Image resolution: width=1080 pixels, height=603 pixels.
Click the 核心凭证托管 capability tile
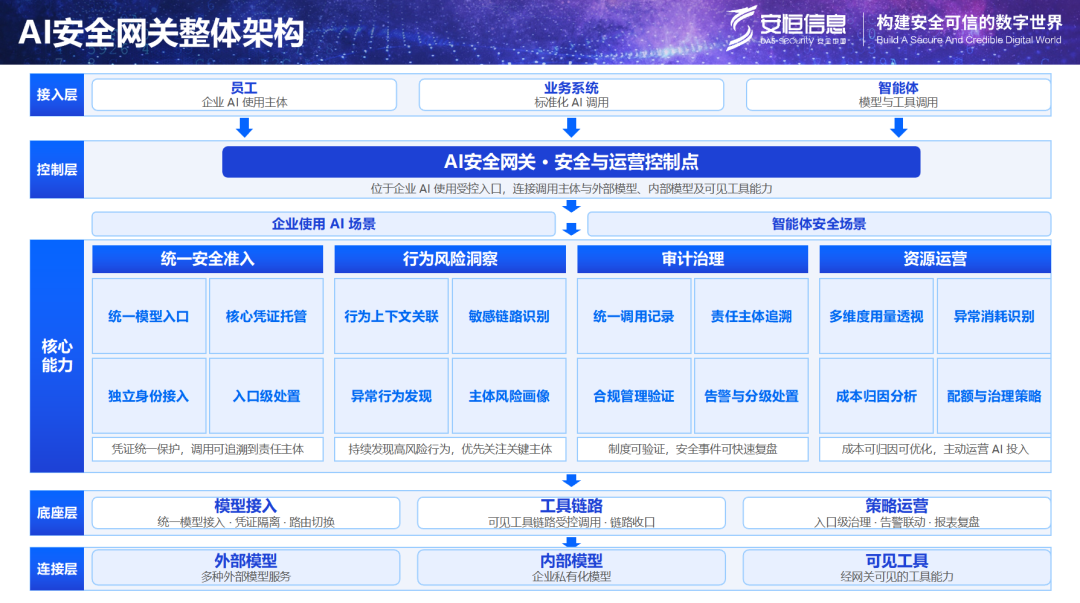[267, 316]
